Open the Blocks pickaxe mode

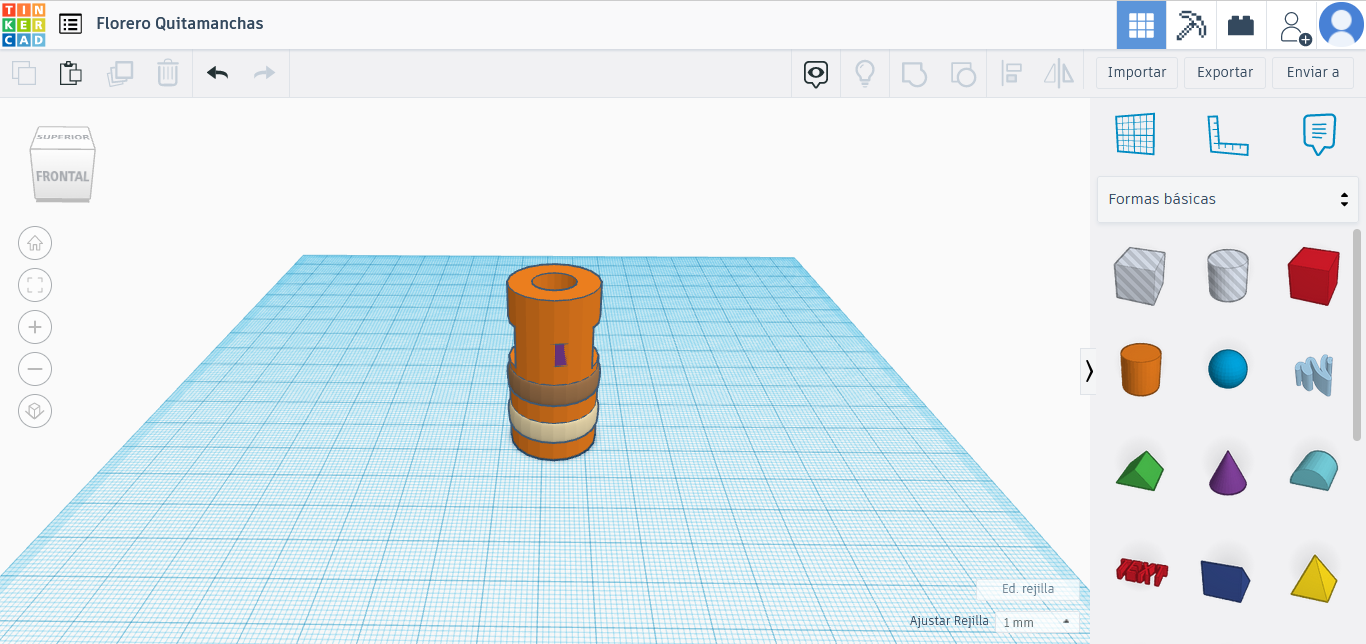(1191, 25)
